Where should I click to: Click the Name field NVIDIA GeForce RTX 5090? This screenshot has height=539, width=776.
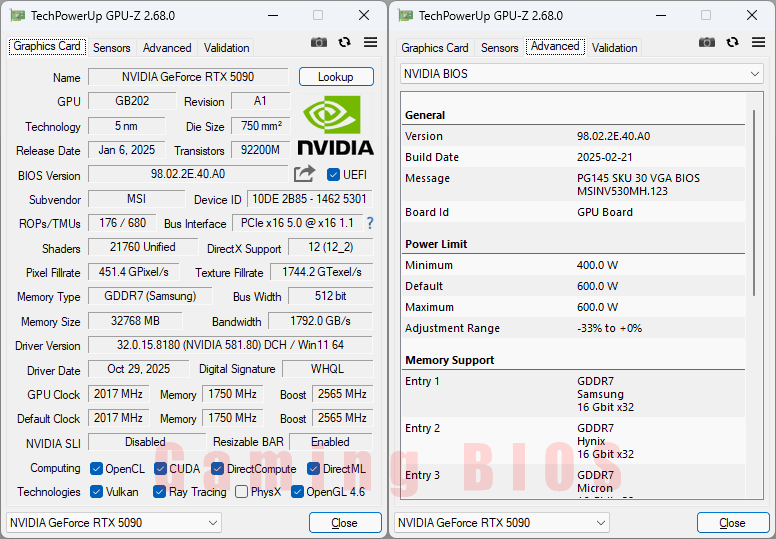[x=188, y=77]
